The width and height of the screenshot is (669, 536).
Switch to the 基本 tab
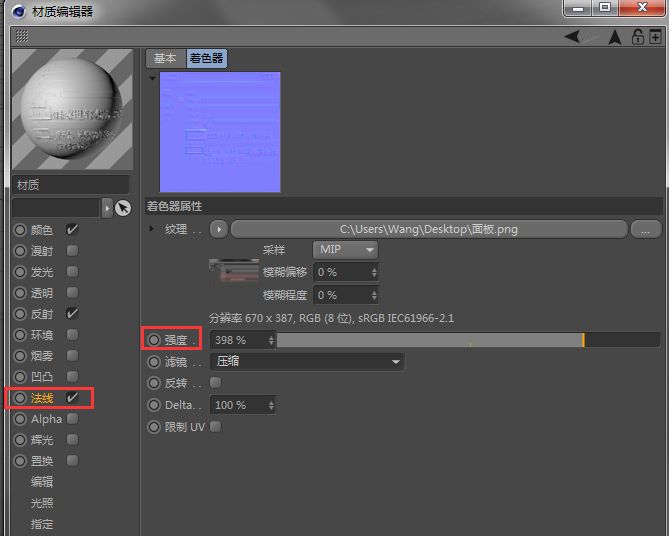[x=166, y=58]
